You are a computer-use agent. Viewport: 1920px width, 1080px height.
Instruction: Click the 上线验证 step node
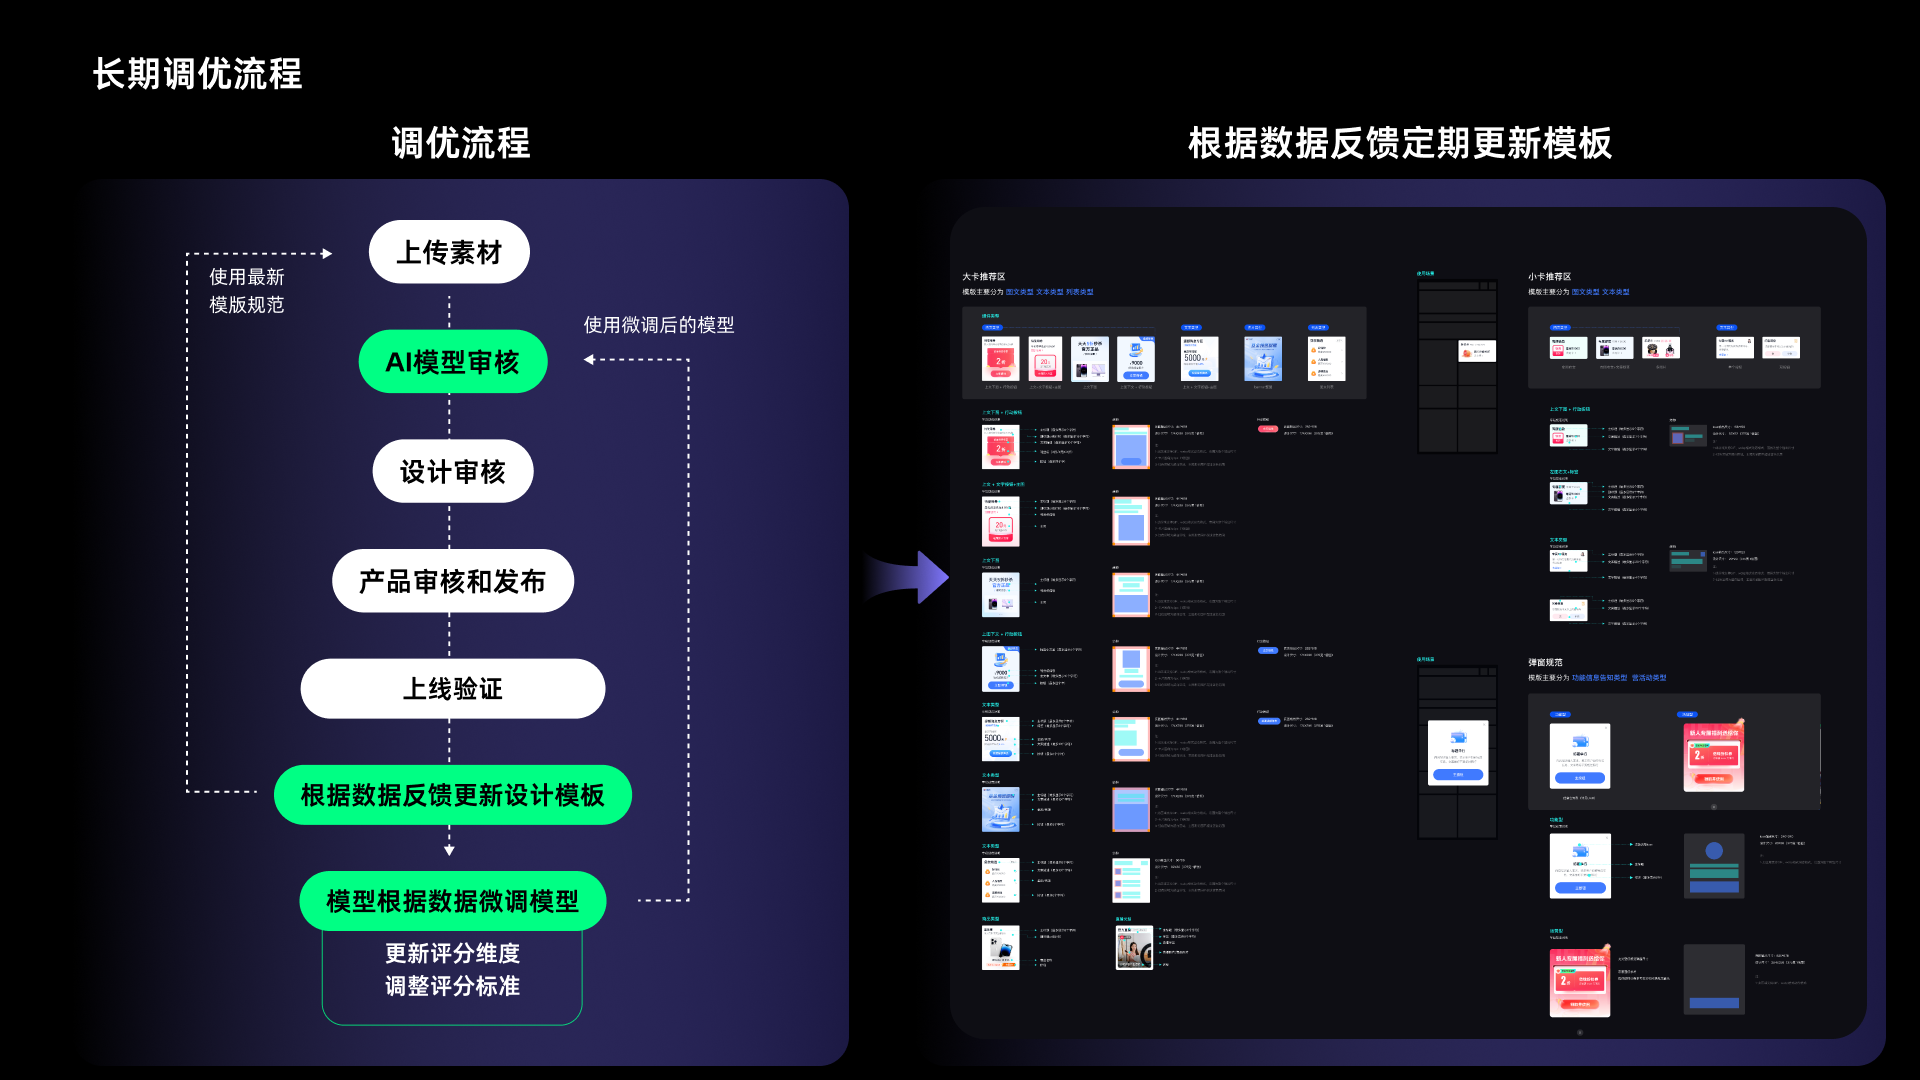(x=452, y=689)
